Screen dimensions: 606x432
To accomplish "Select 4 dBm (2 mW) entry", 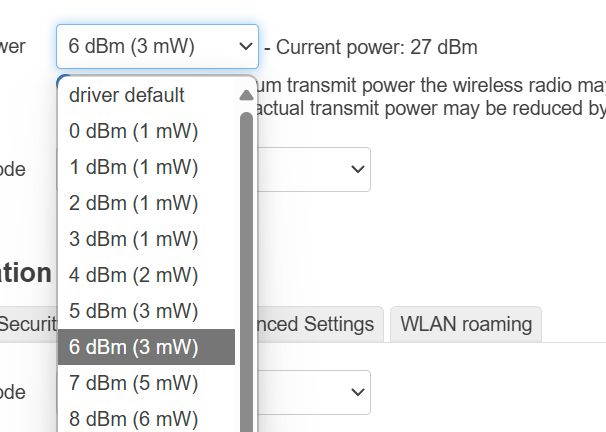I will tap(146, 275).
